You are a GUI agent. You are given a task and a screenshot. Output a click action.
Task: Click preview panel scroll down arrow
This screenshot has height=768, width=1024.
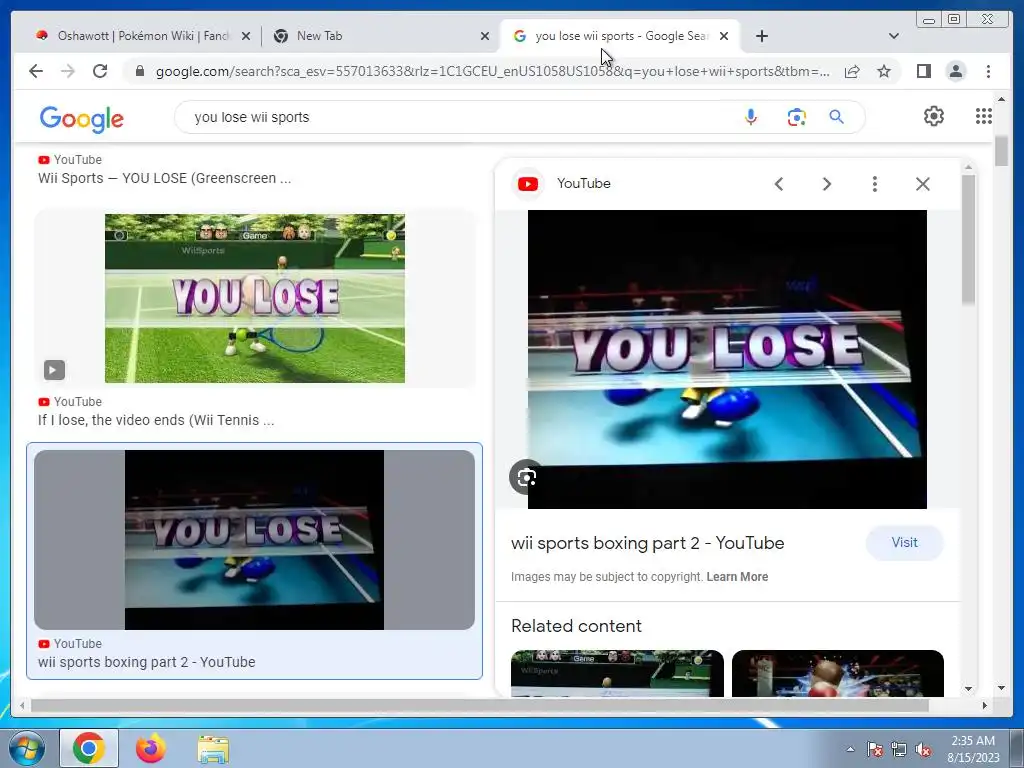[x=968, y=688]
